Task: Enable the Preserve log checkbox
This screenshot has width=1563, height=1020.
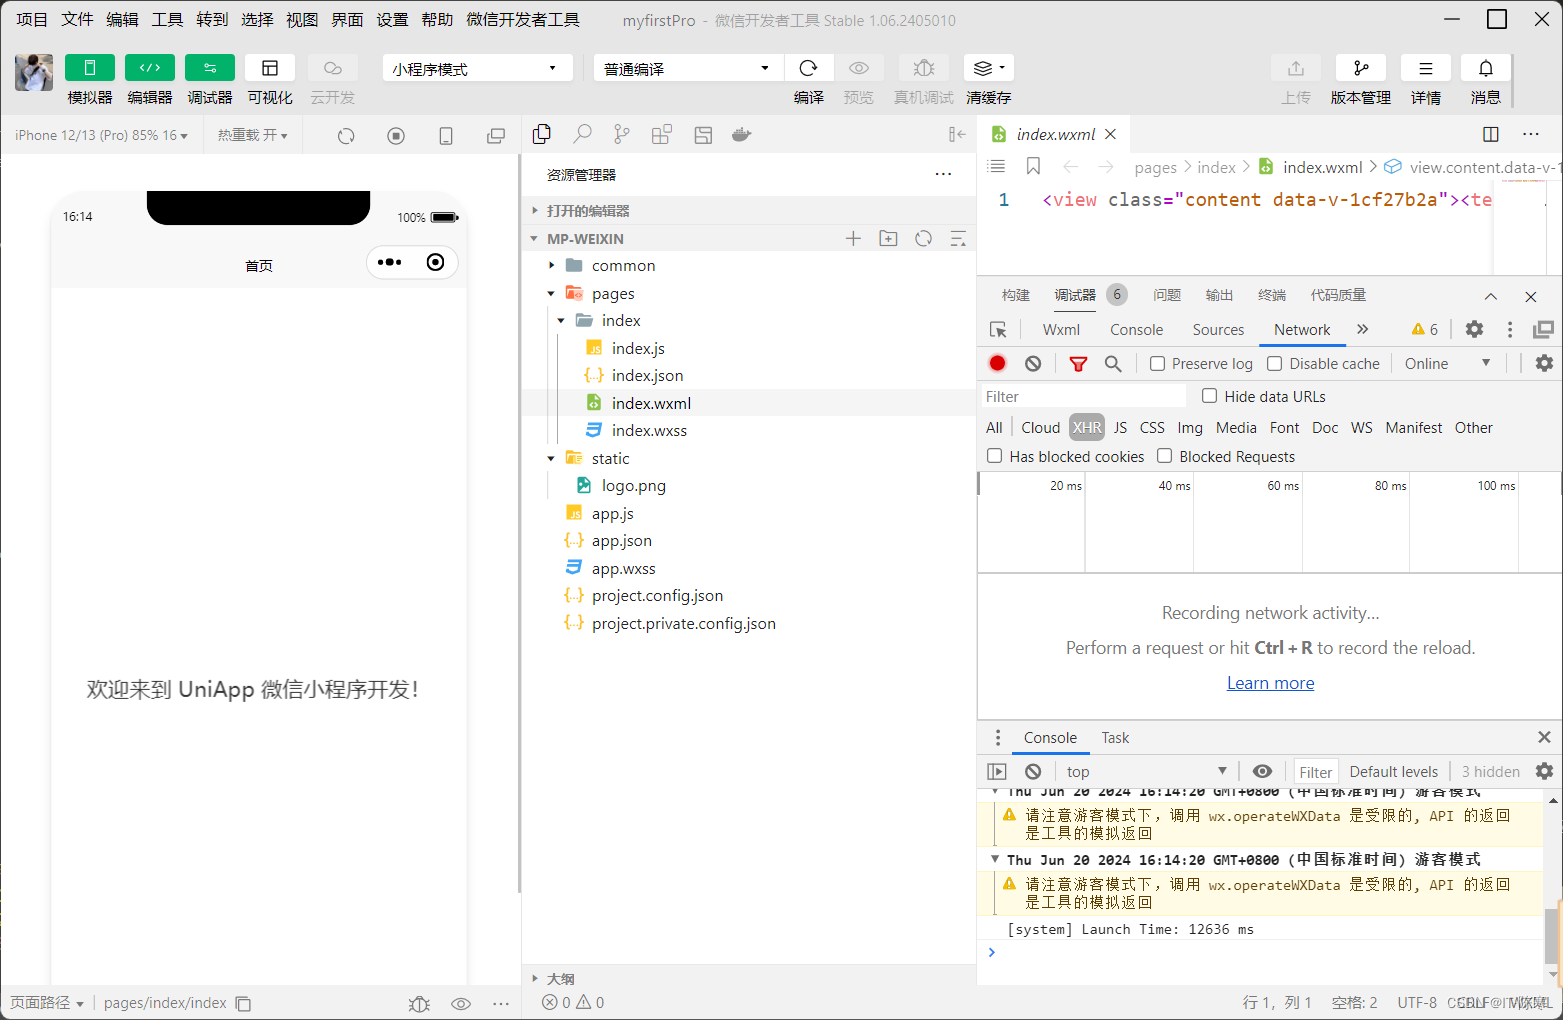Action: pyautogui.click(x=1157, y=364)
